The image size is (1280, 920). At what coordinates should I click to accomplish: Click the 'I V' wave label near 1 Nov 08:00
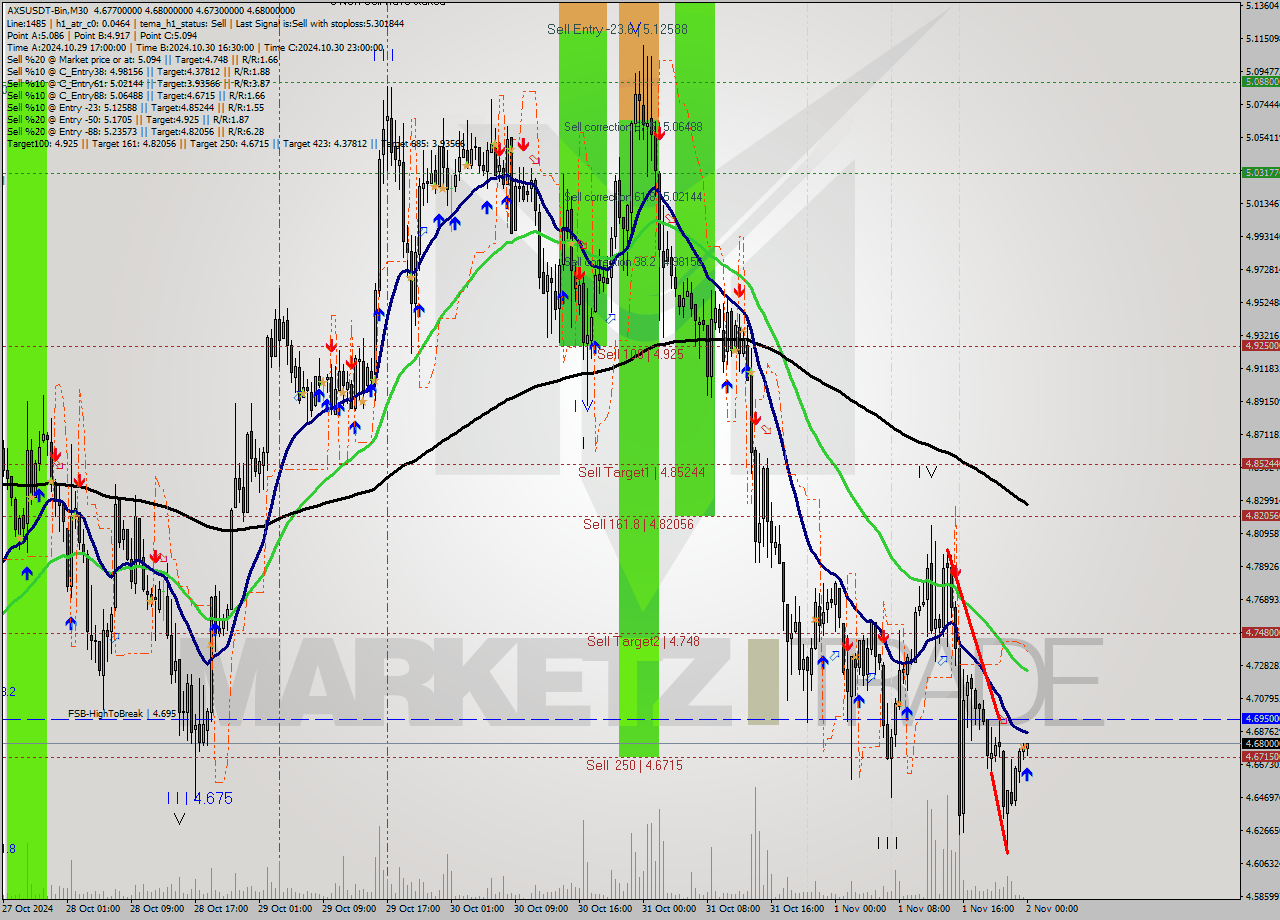(x=927, y=471)
